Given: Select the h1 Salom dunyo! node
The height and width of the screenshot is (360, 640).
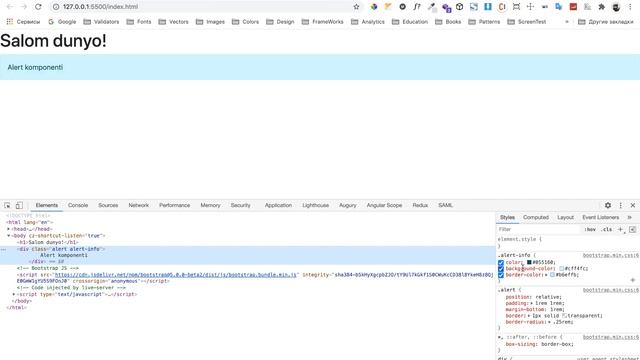Looking at the screenshot, I should pos(48,242).
